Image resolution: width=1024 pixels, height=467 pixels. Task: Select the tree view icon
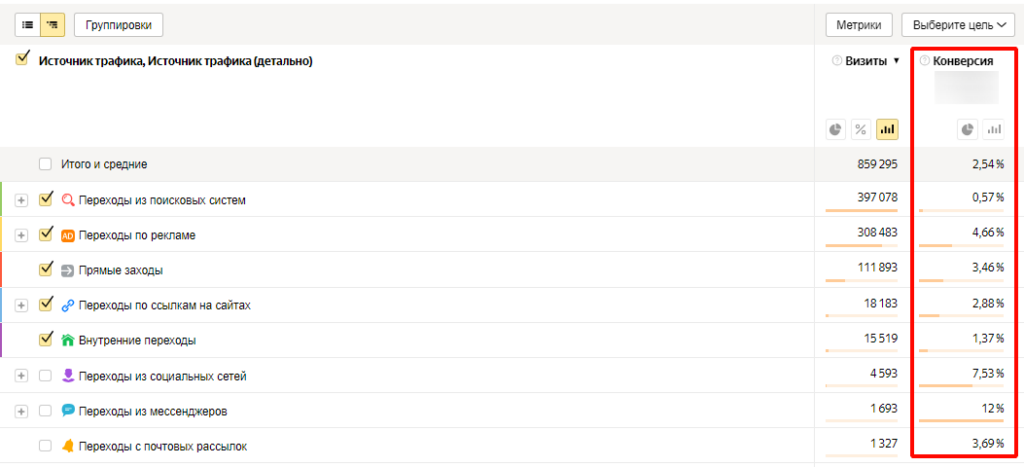[51, 24]
